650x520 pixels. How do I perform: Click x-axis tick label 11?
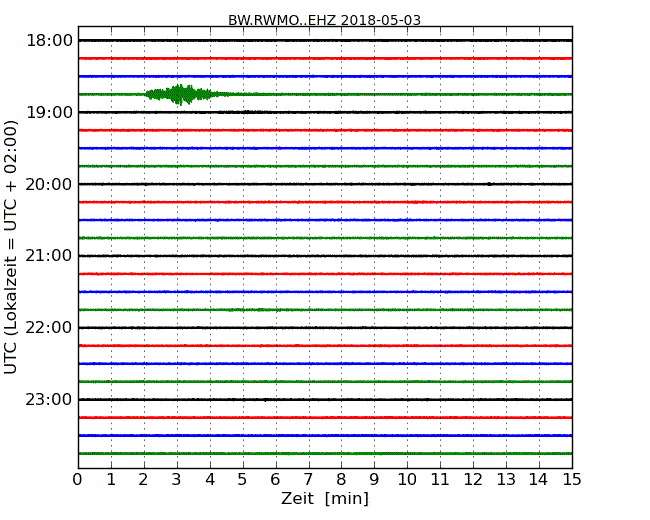pyautogui.click(x=440, y=479)
